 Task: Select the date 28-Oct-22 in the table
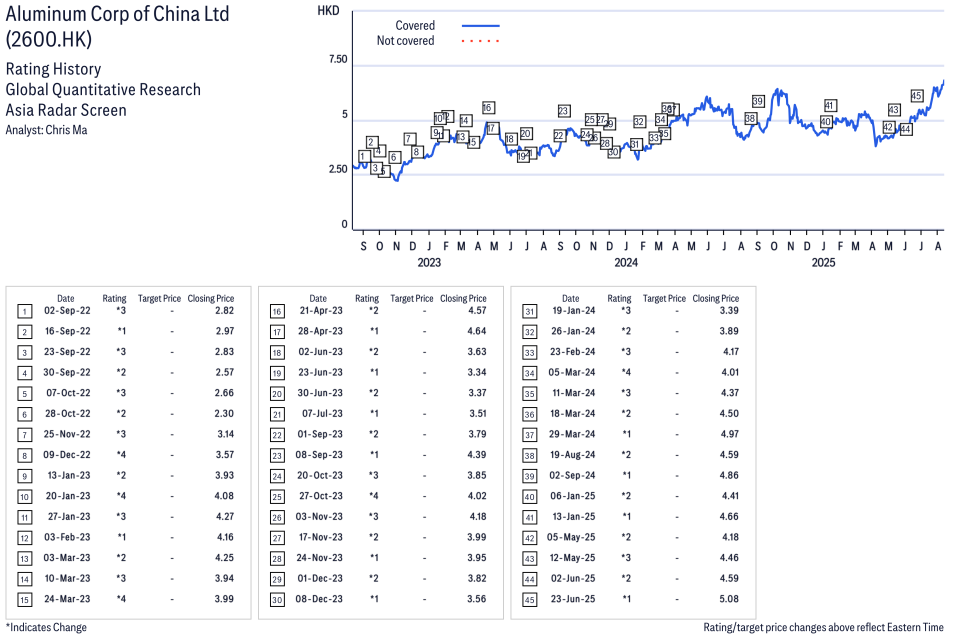(67, 414)
